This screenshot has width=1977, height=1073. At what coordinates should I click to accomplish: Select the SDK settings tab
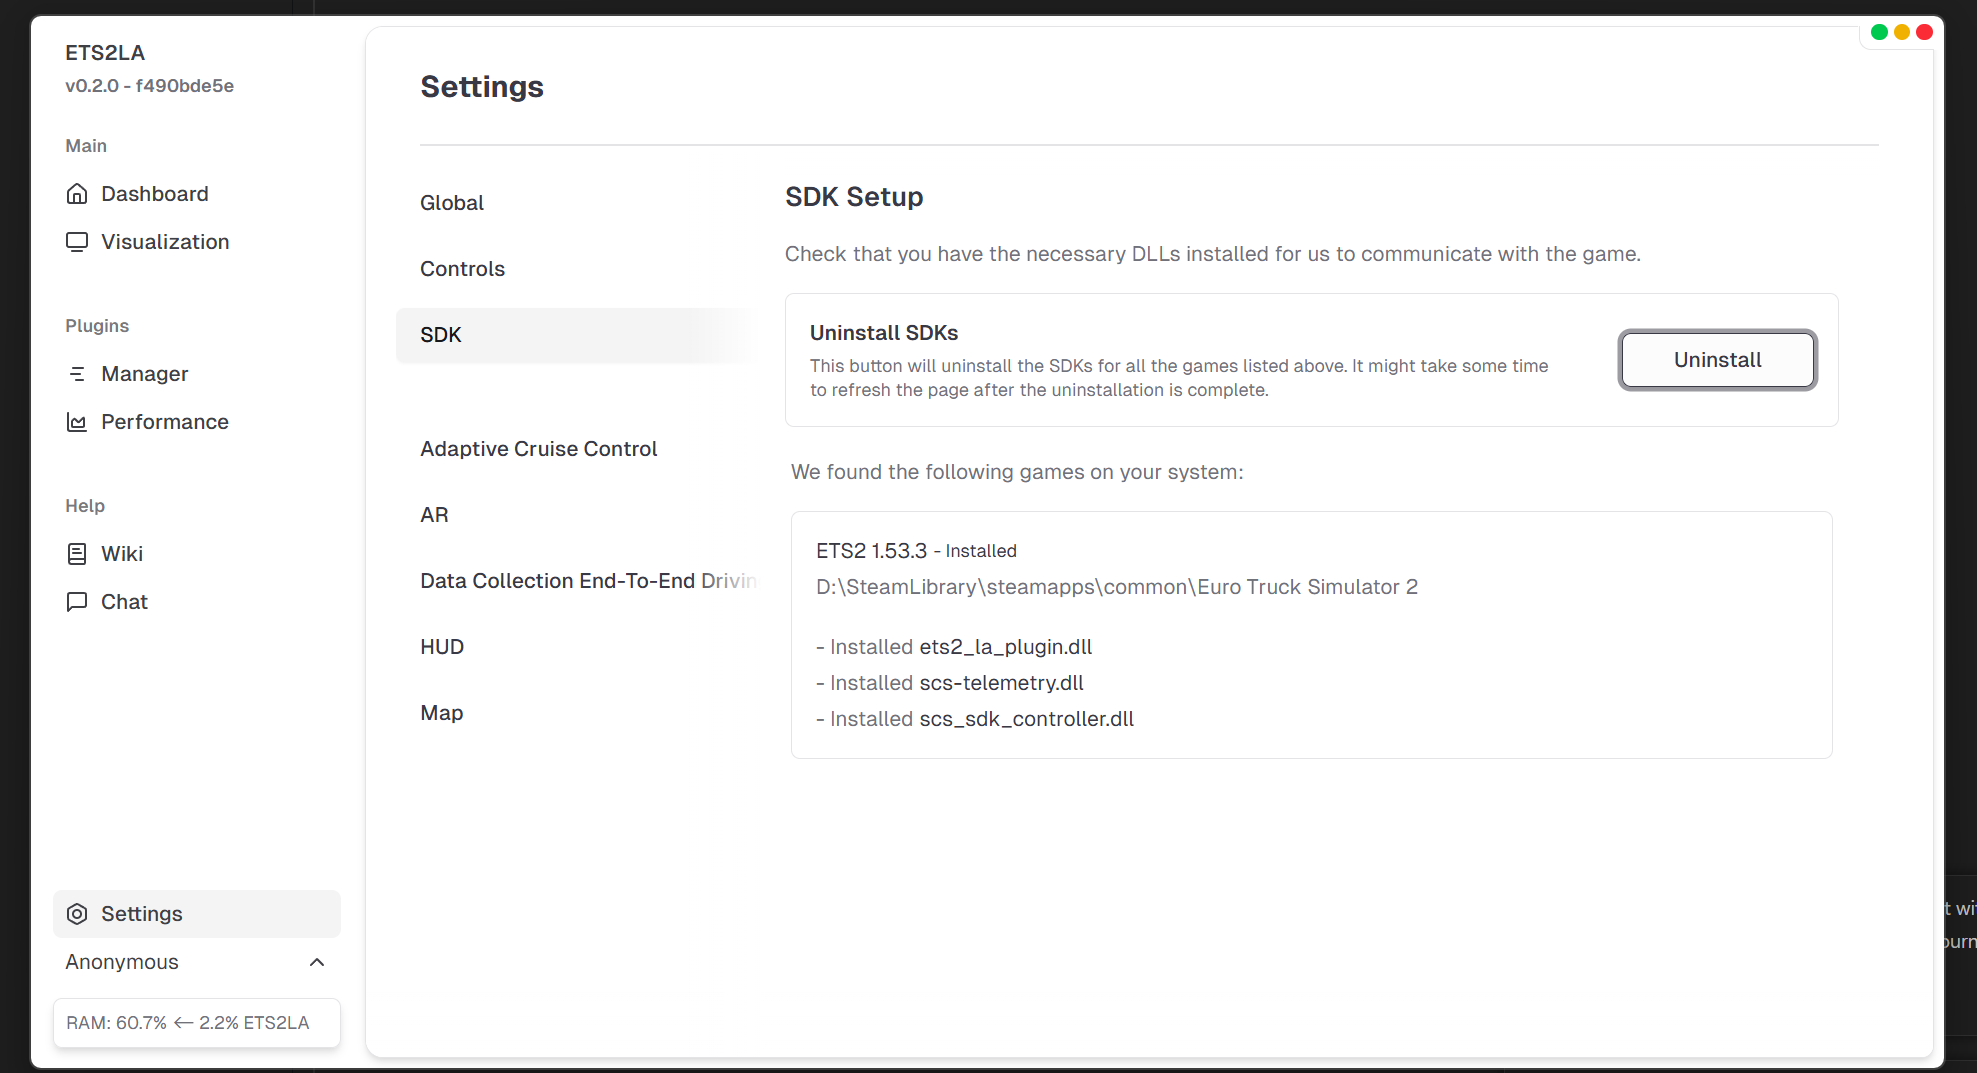[x=441, y=335]
